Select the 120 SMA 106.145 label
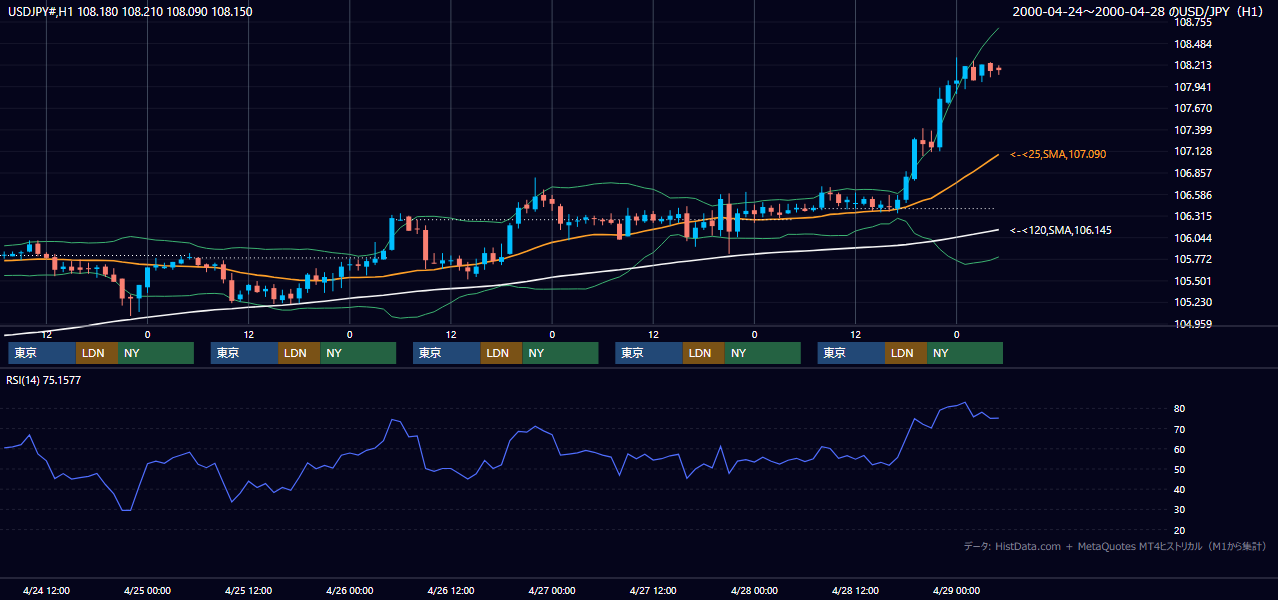1278x600 pixels. (1060, 230)
